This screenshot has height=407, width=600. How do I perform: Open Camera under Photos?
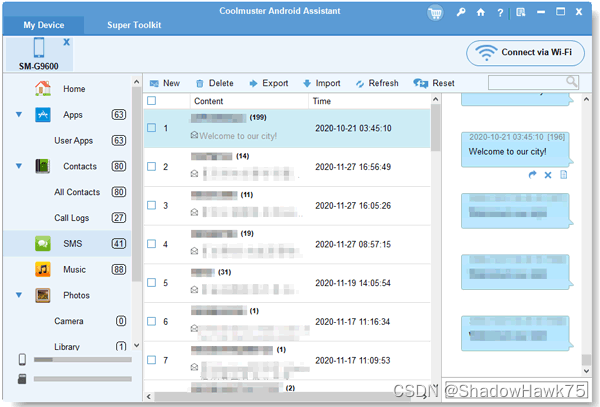68,321
